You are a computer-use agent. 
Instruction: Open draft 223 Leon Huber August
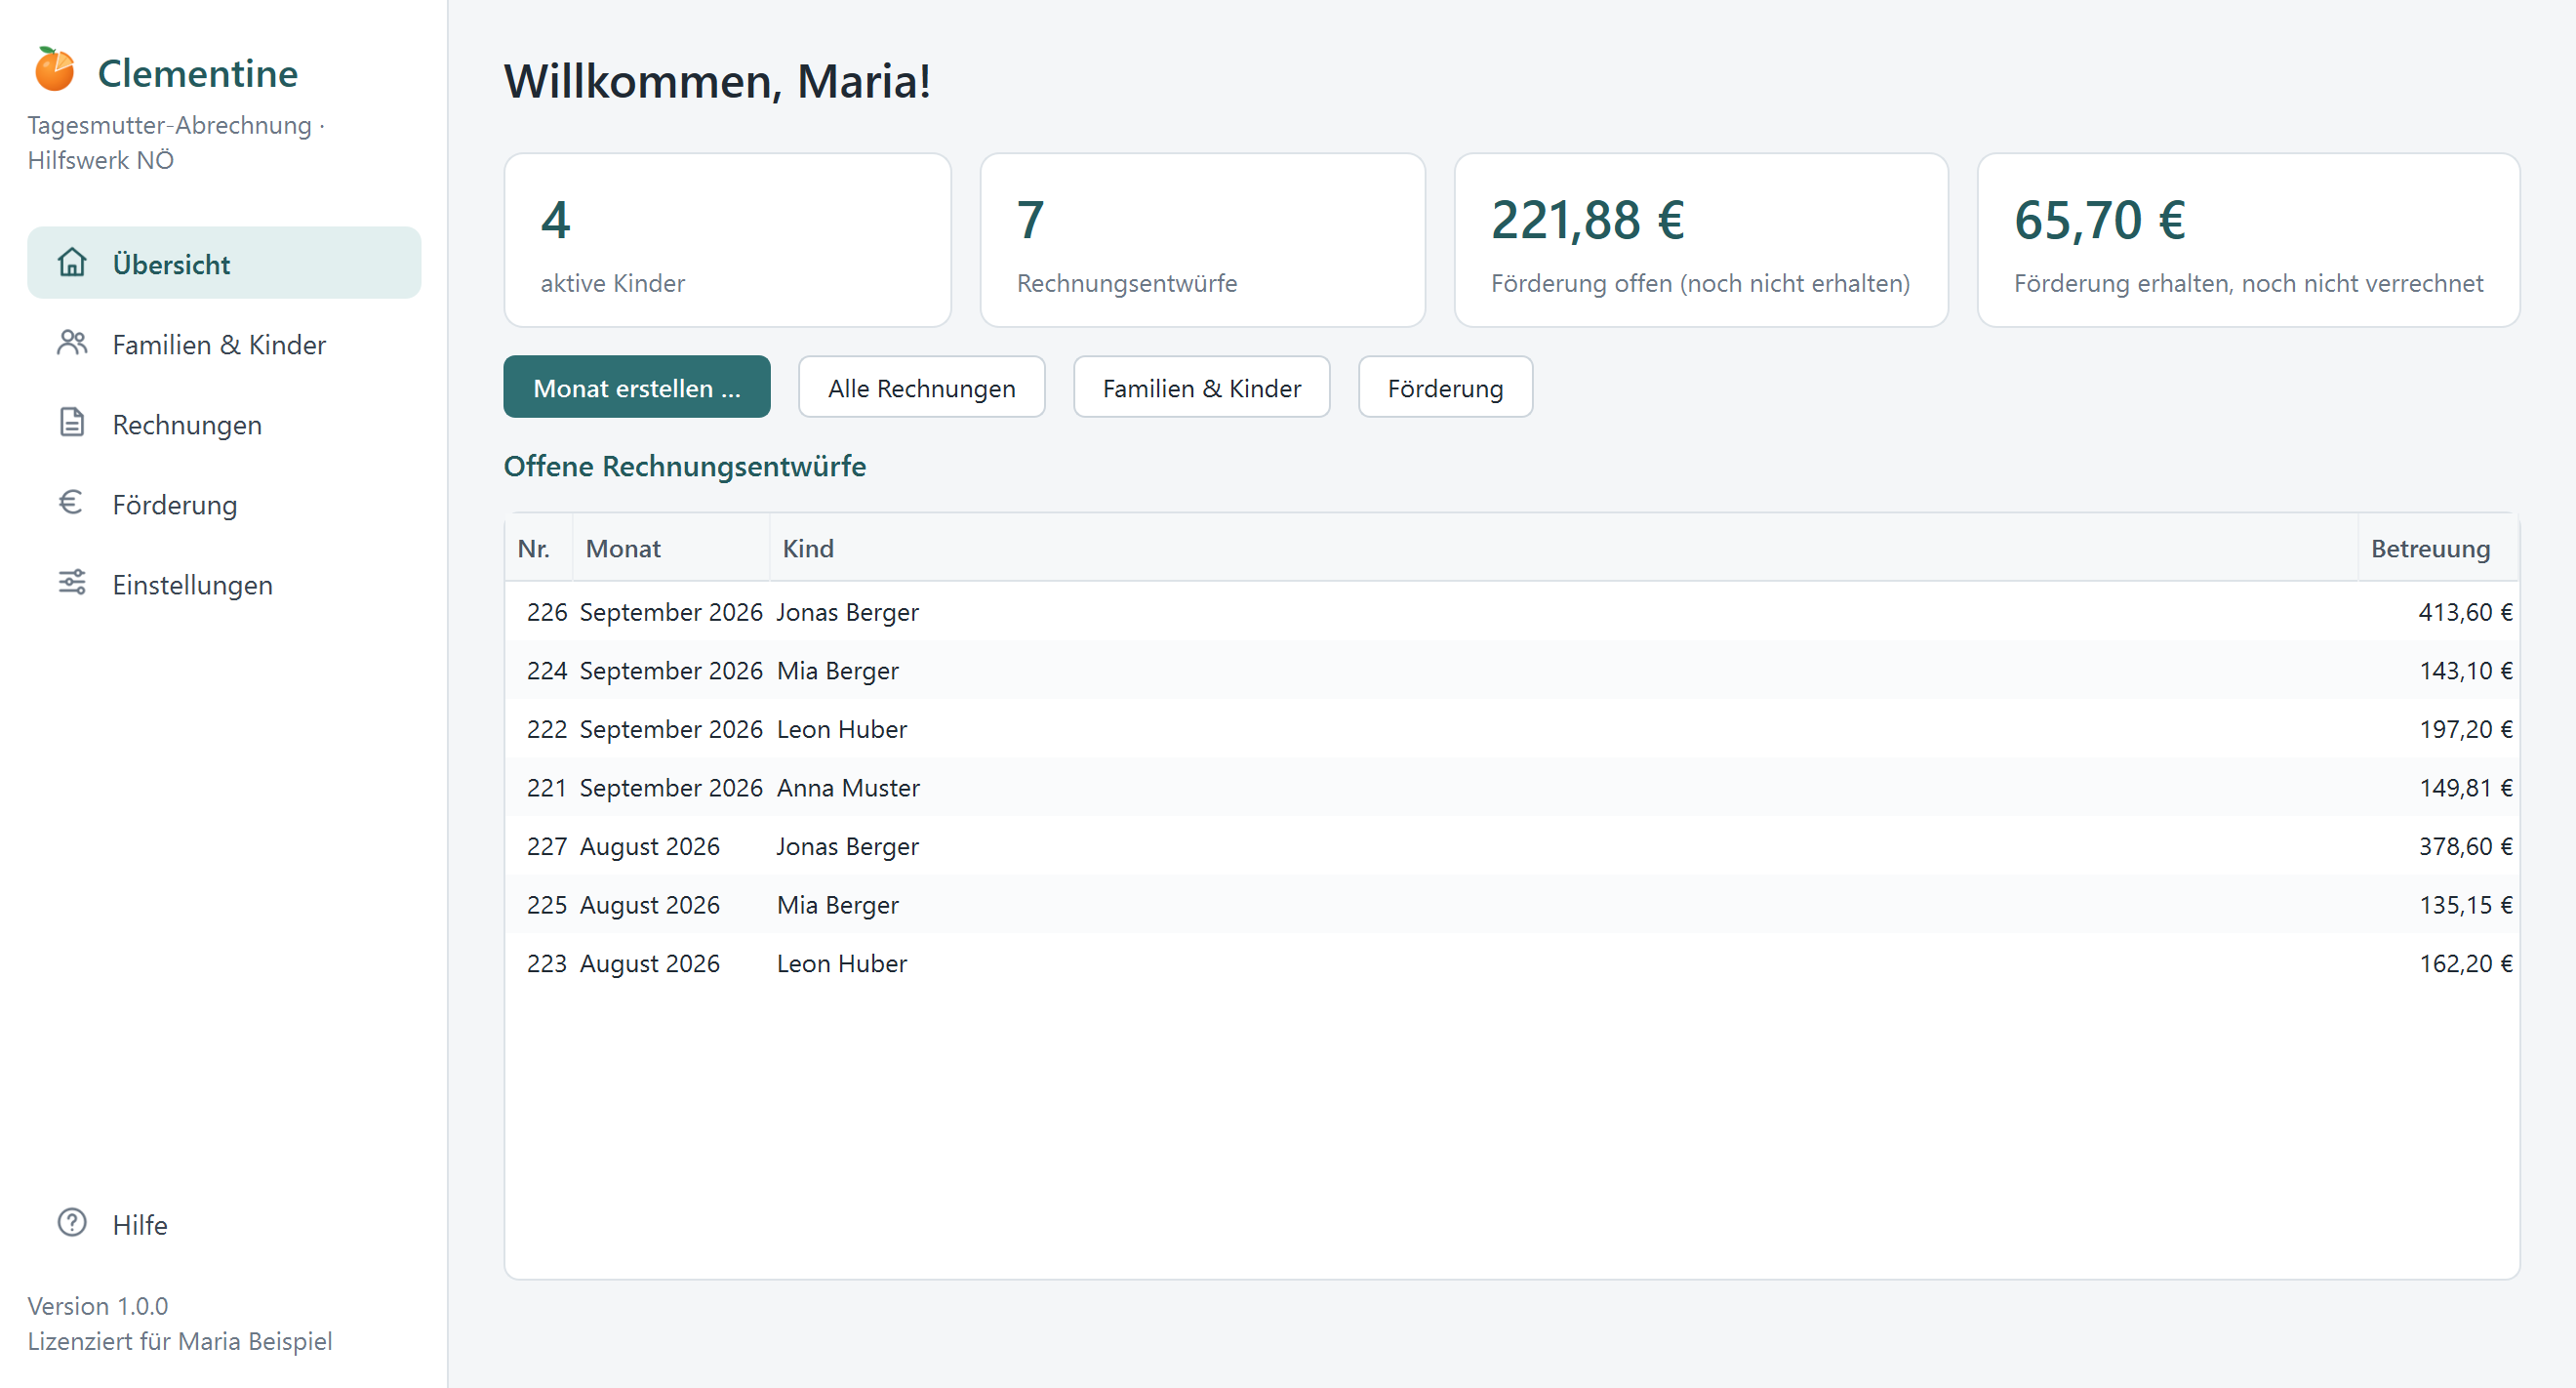coord(1511,963)
